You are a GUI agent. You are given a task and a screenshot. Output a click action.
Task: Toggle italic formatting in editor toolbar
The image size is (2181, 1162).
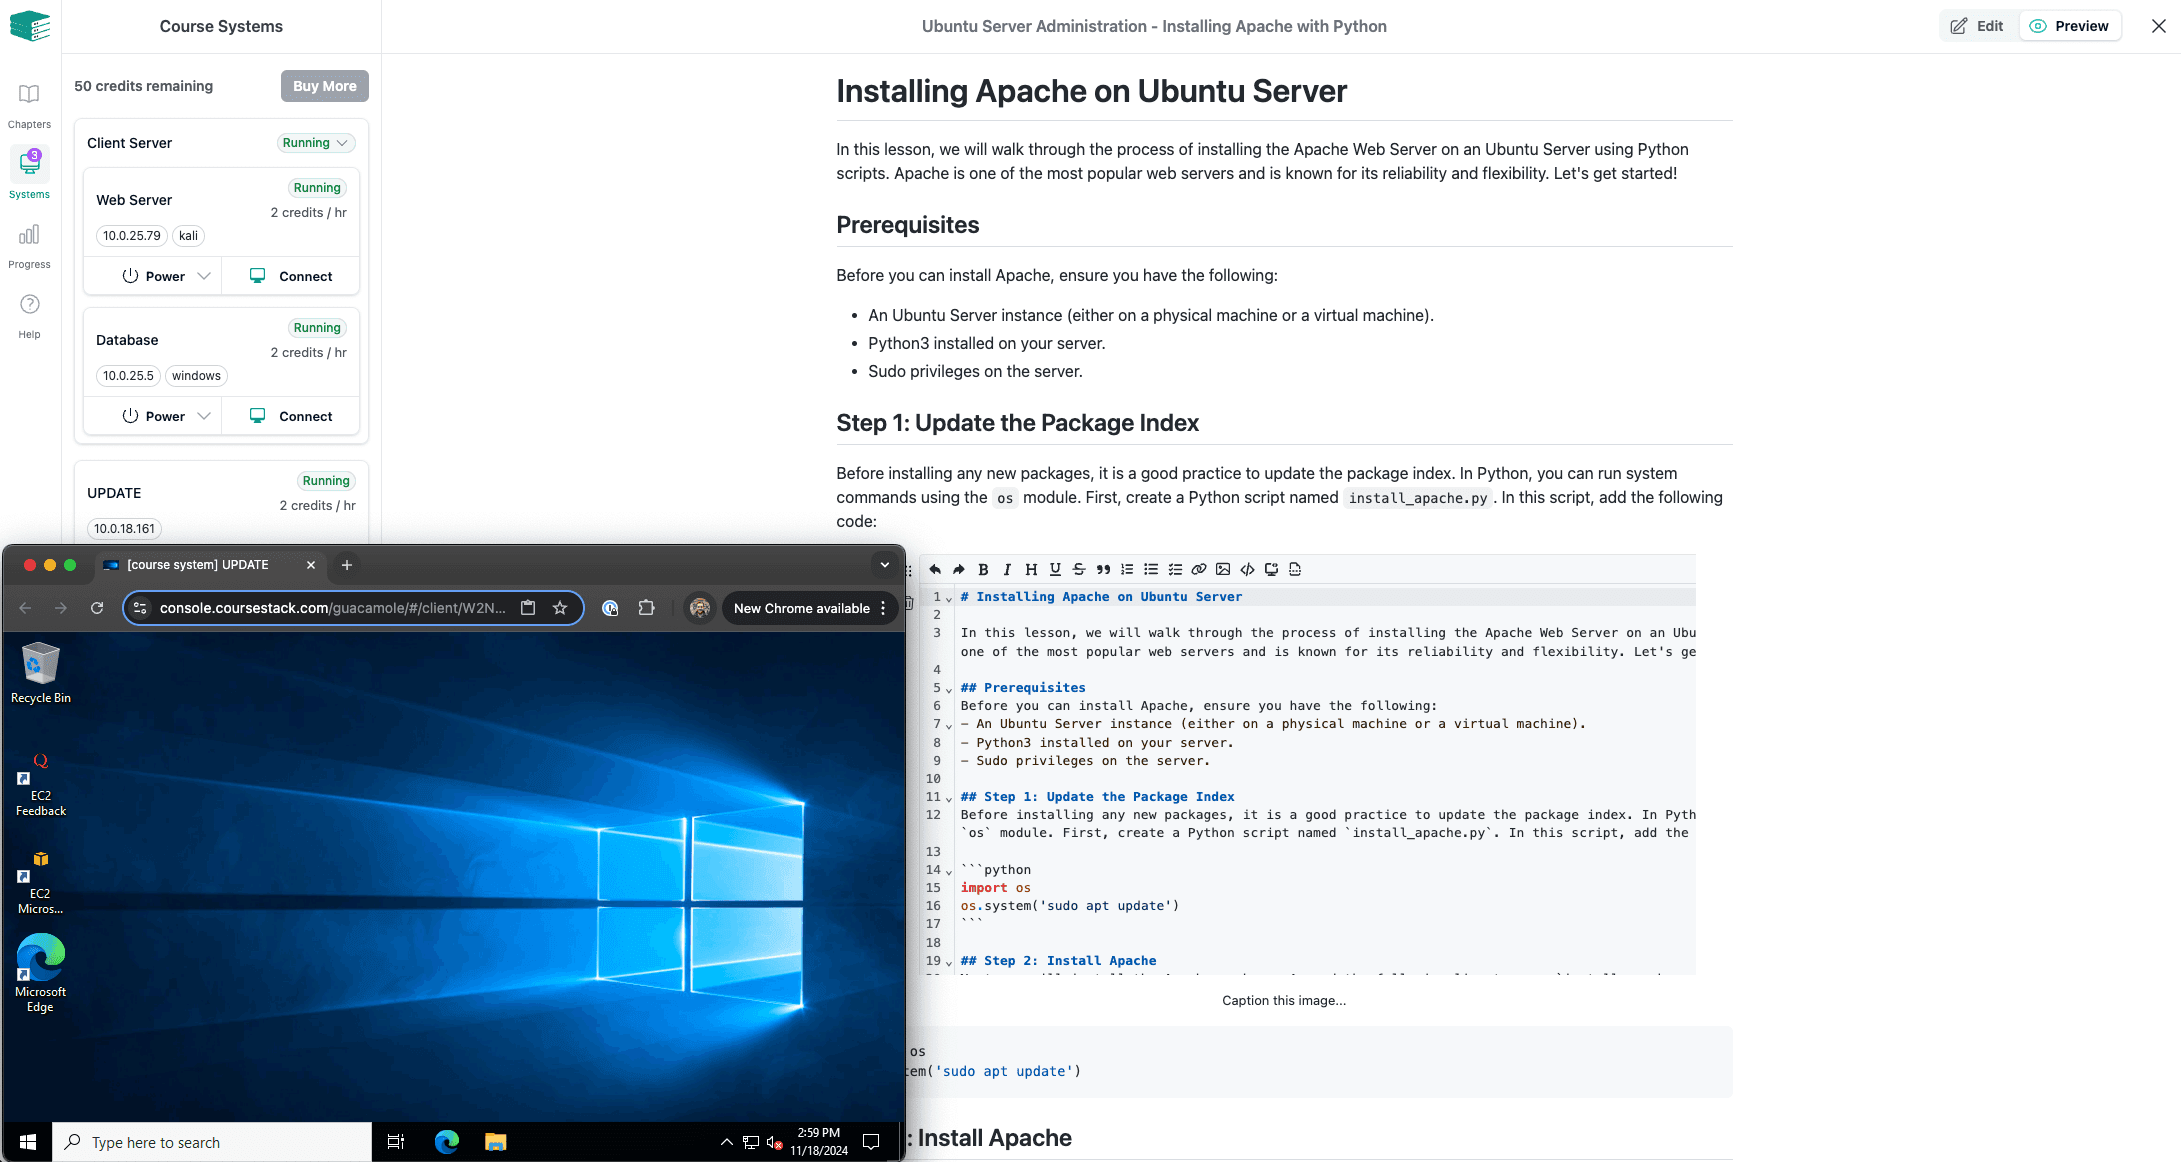(x=1007, y=569)
